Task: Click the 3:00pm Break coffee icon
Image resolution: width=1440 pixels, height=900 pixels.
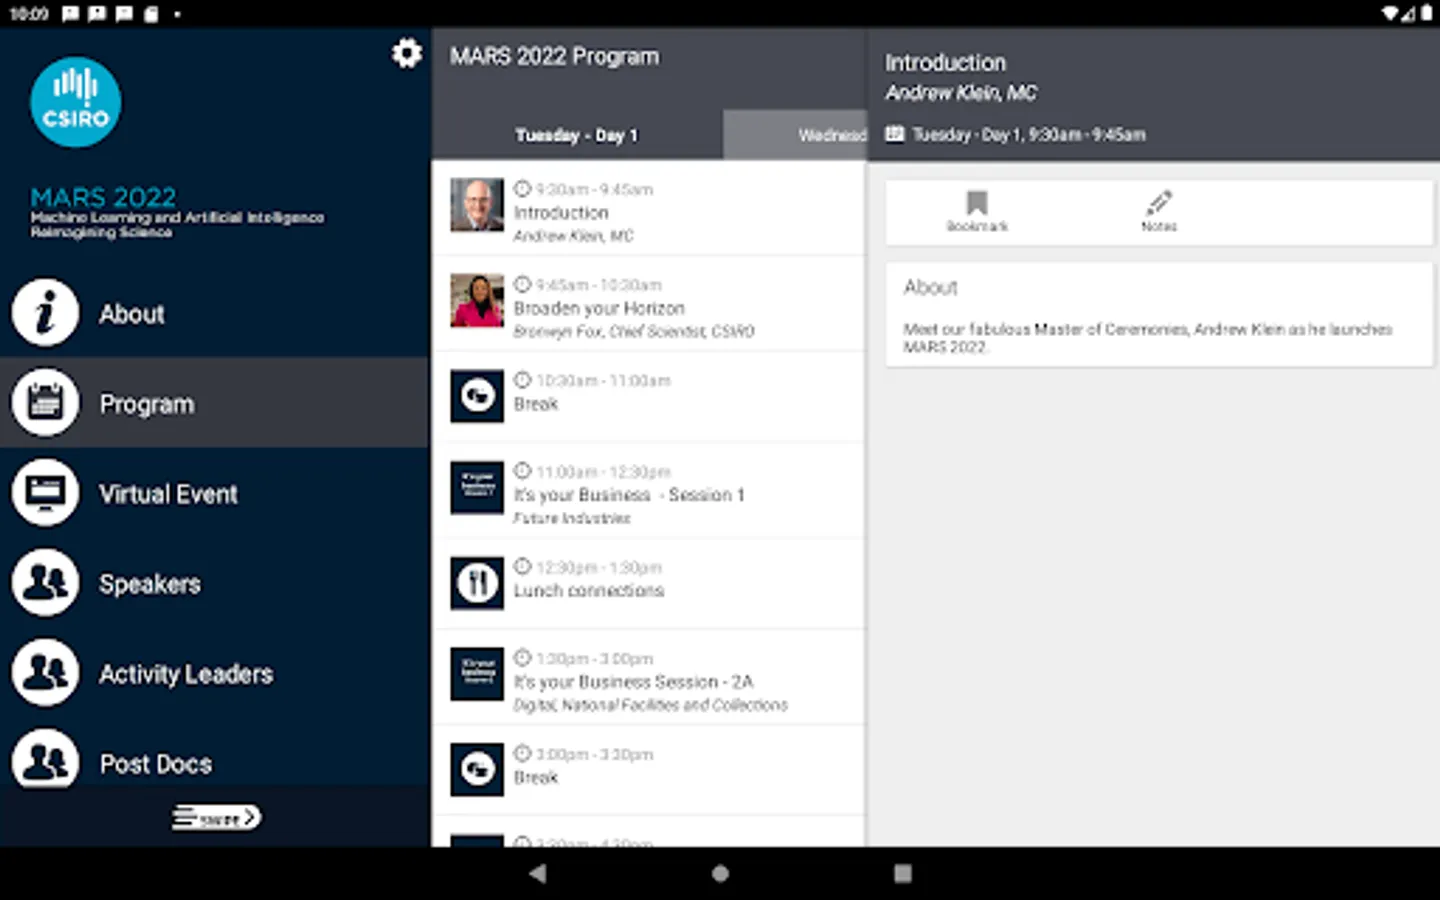Action: pyautogui.click(x=477, y=769)
